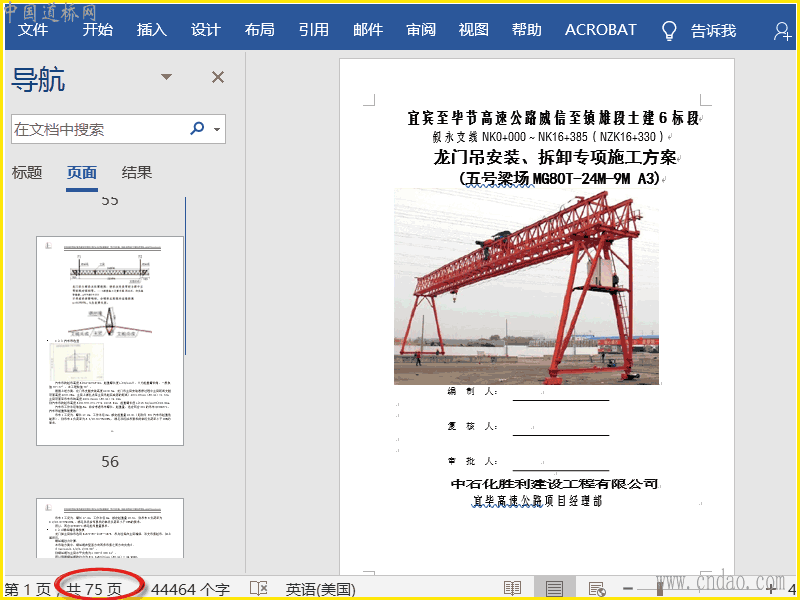Viewport: 800px width, 600px height.
Task: Click the 44464 个字 word count
Action: pos(190,590)
